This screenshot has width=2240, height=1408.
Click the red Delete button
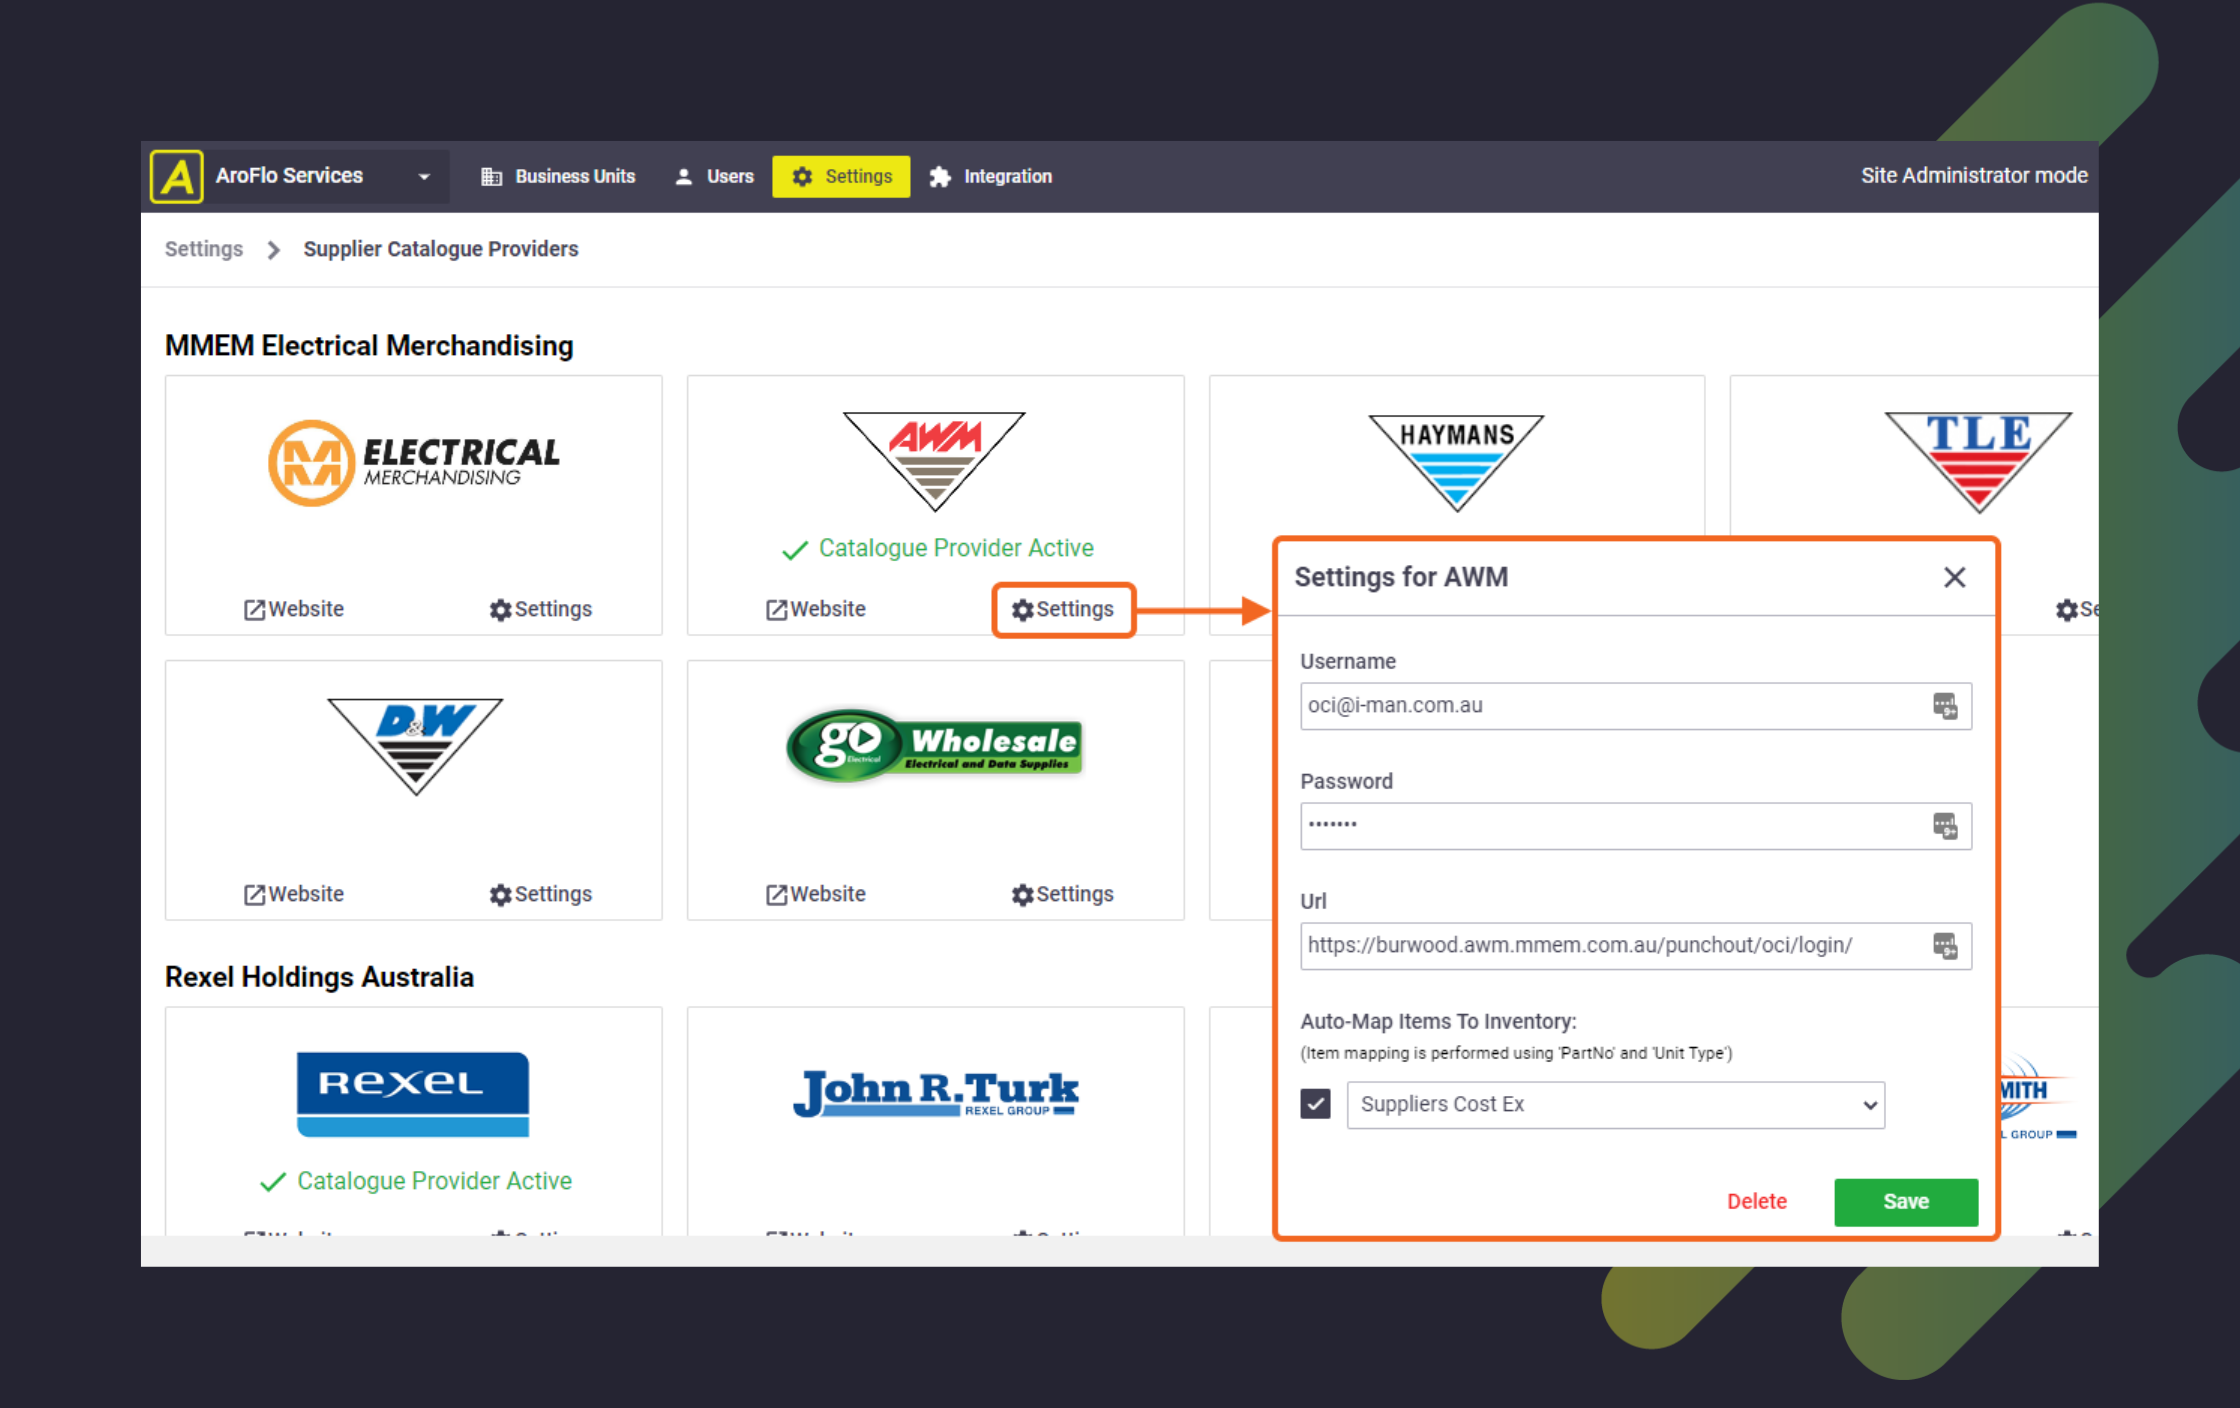(x=1757, y=1202)
